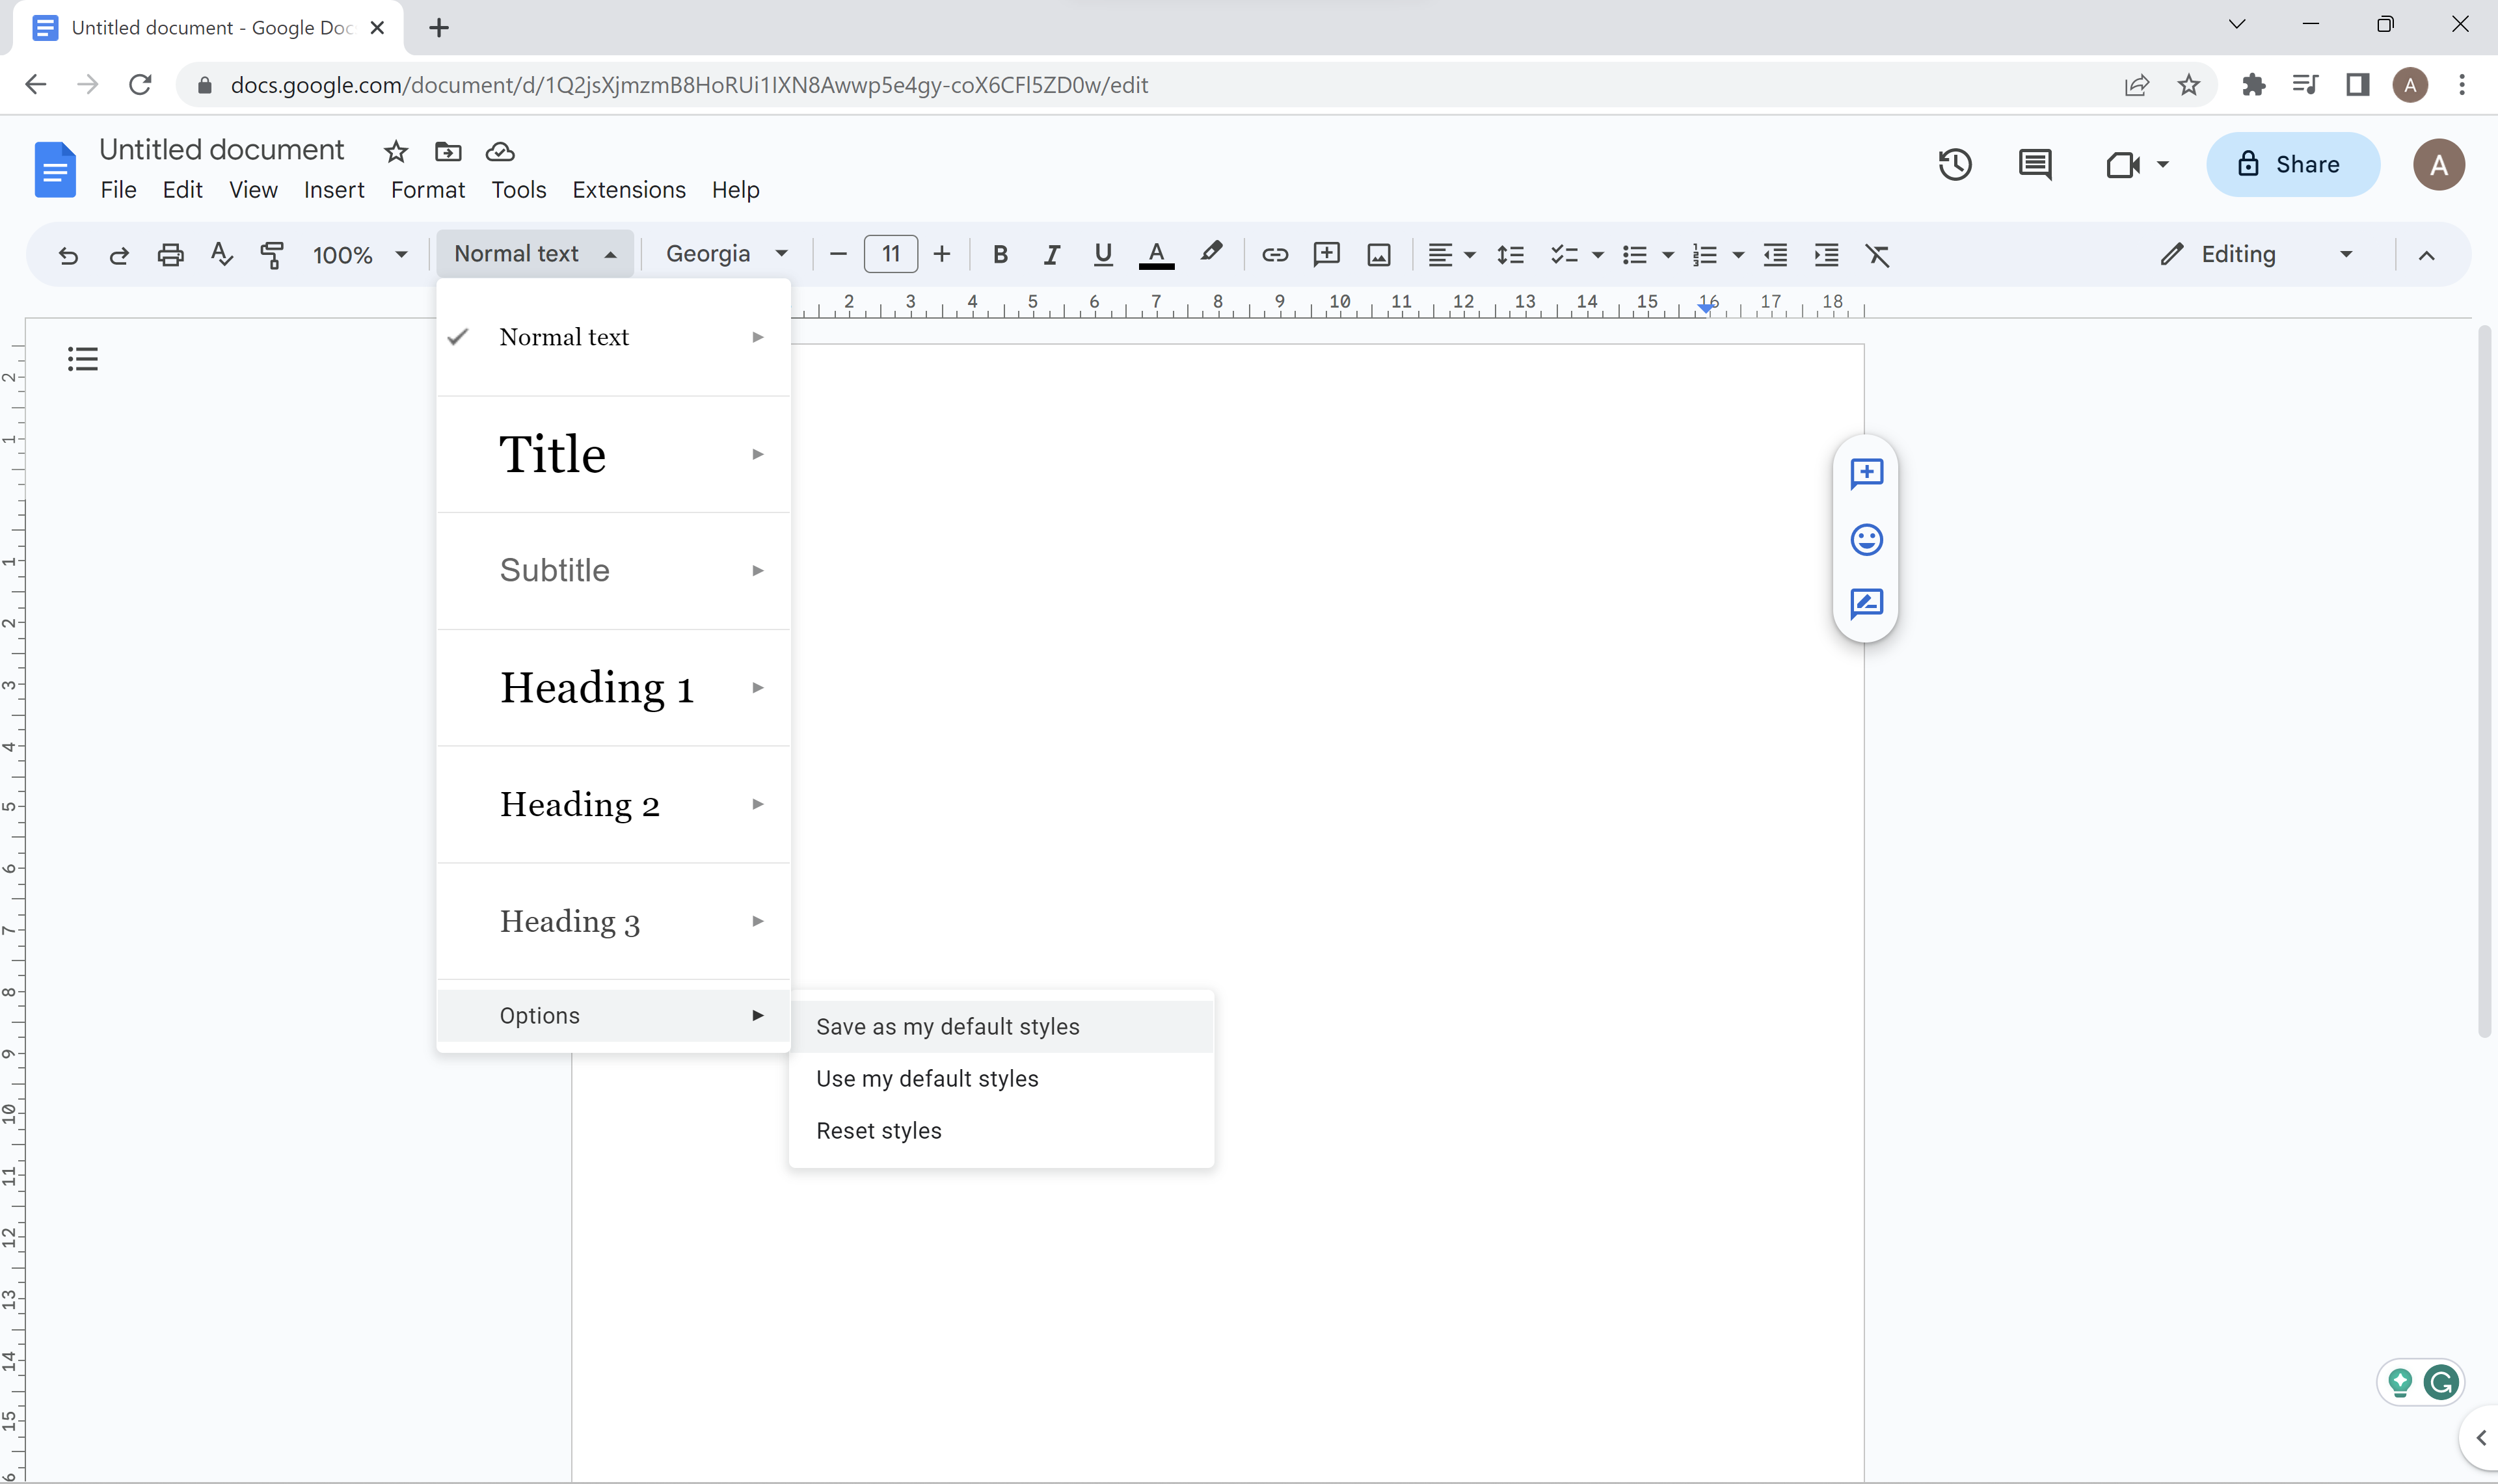Toggle the bulleted list button
Screen dimensions: 2498x1484
coord(1634,255)
